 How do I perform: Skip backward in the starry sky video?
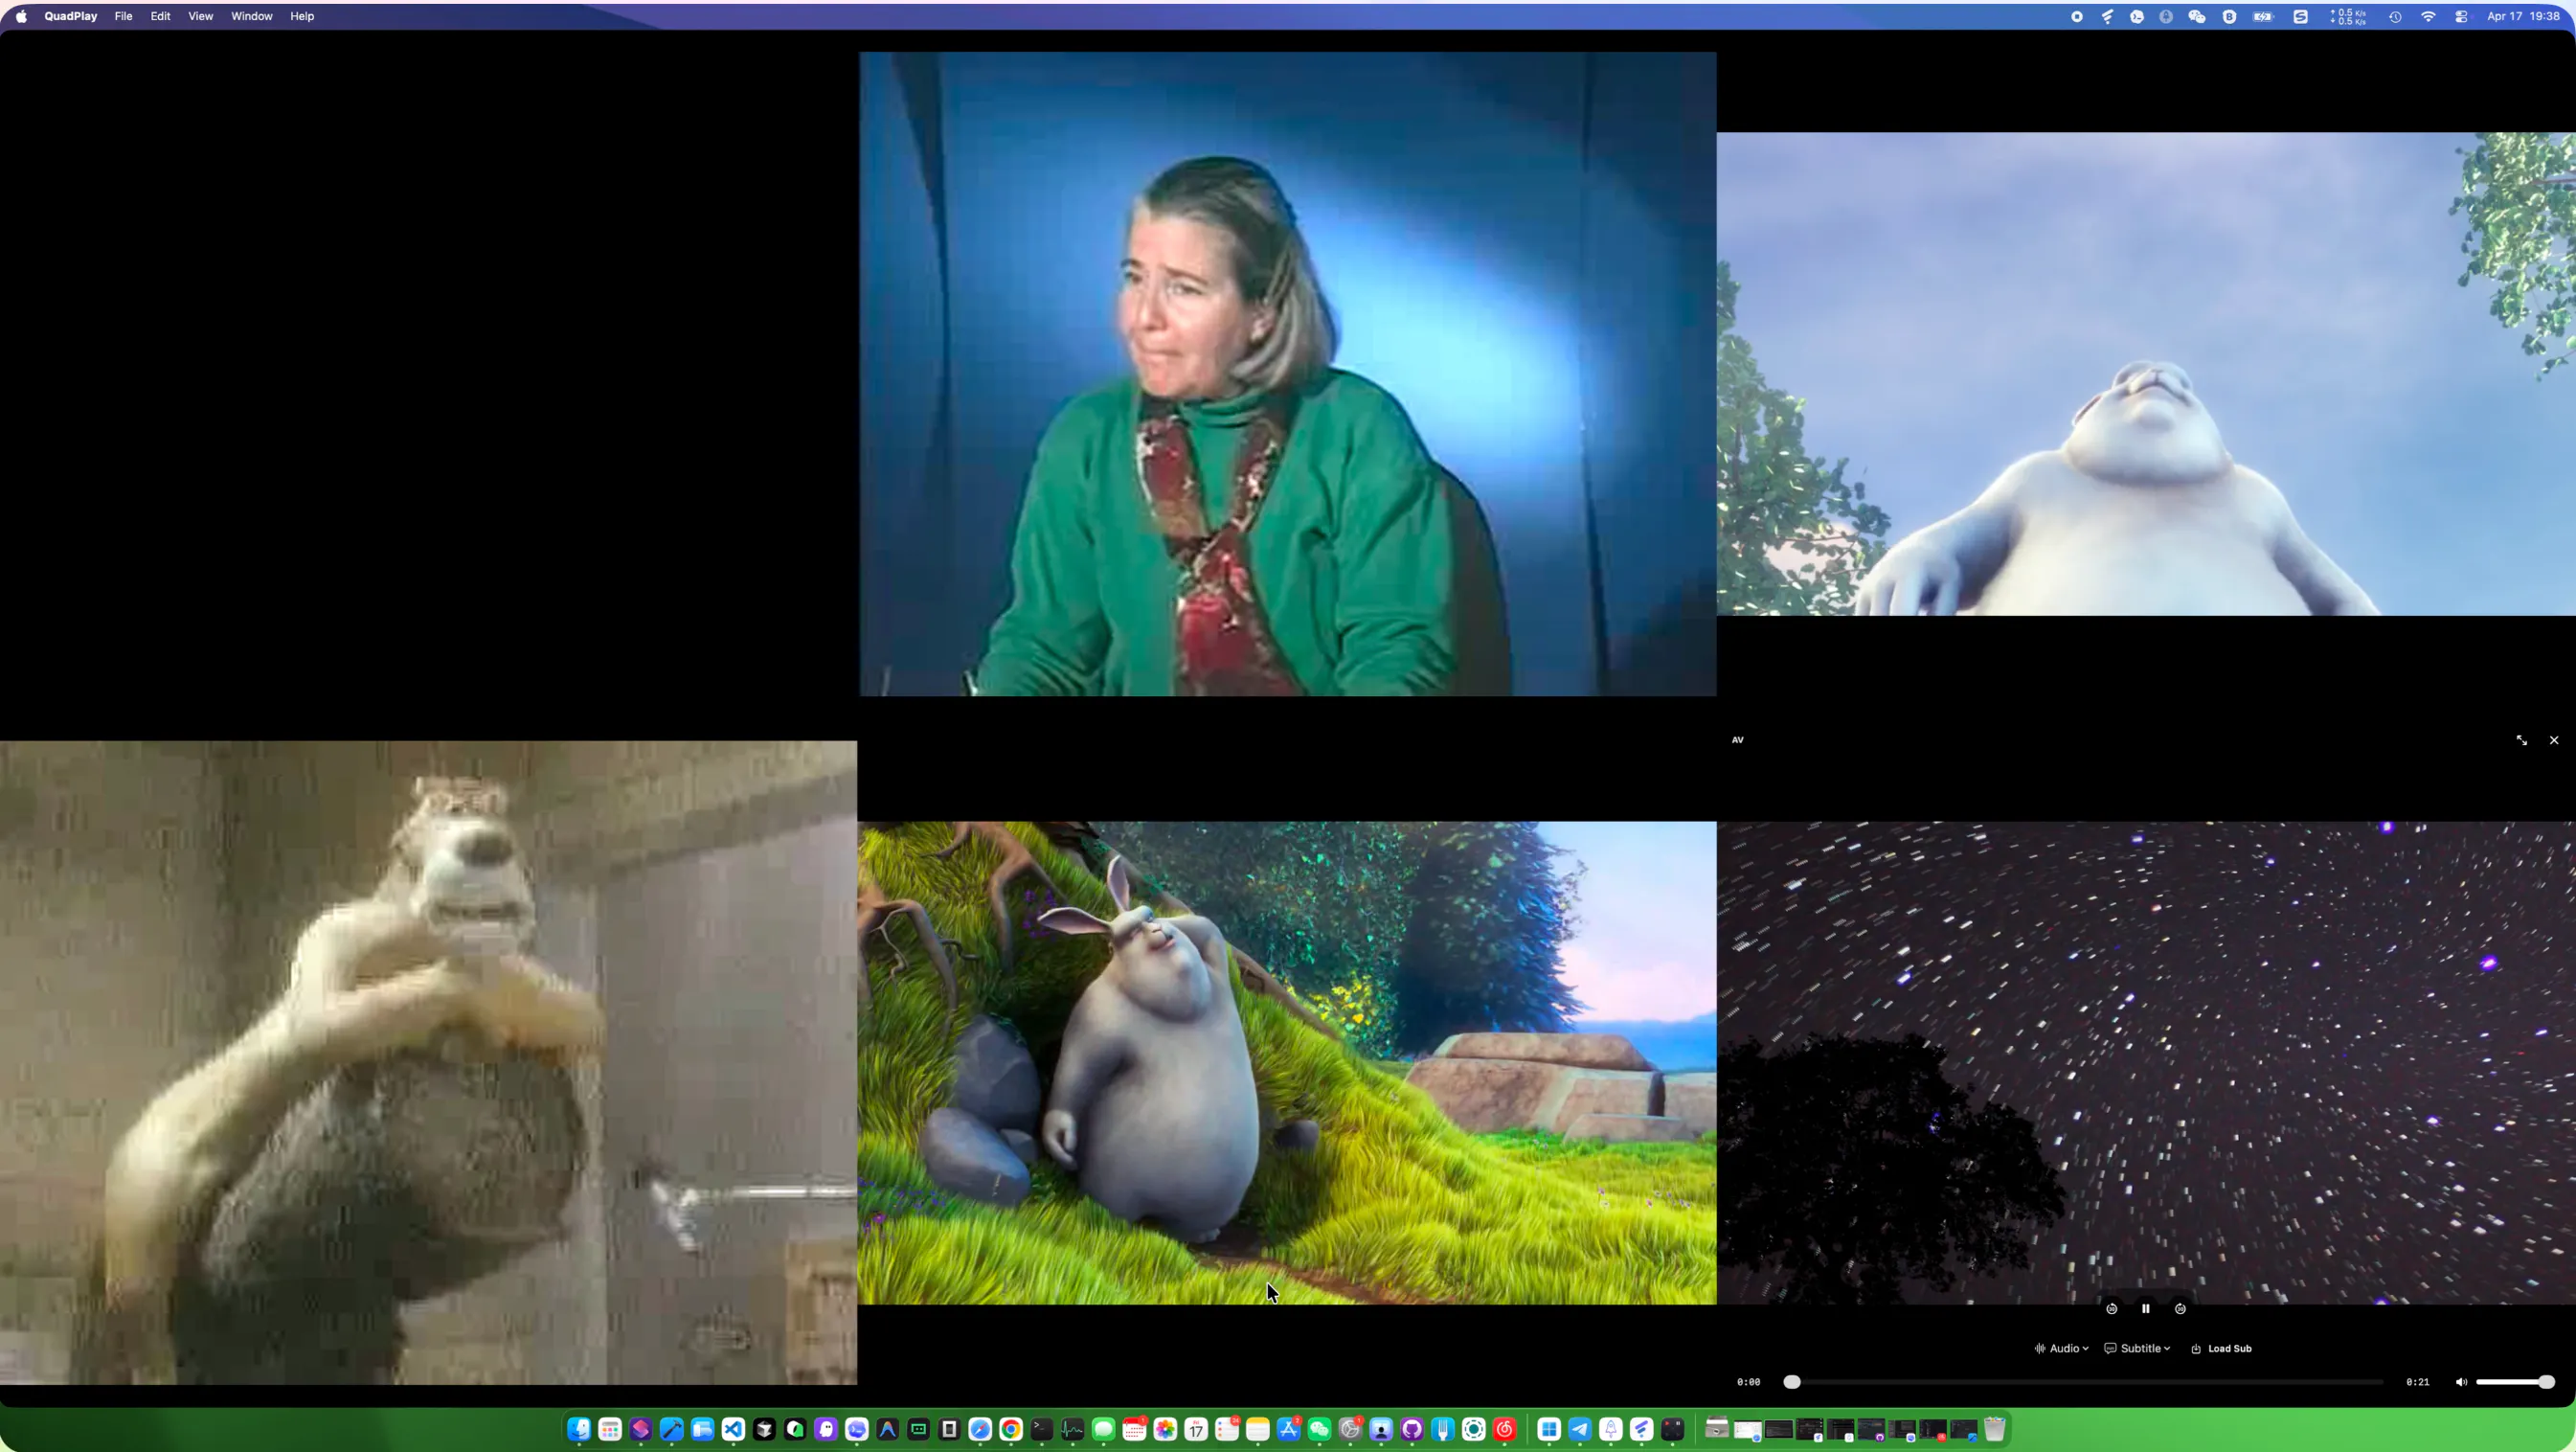tap(2111, 1308)
